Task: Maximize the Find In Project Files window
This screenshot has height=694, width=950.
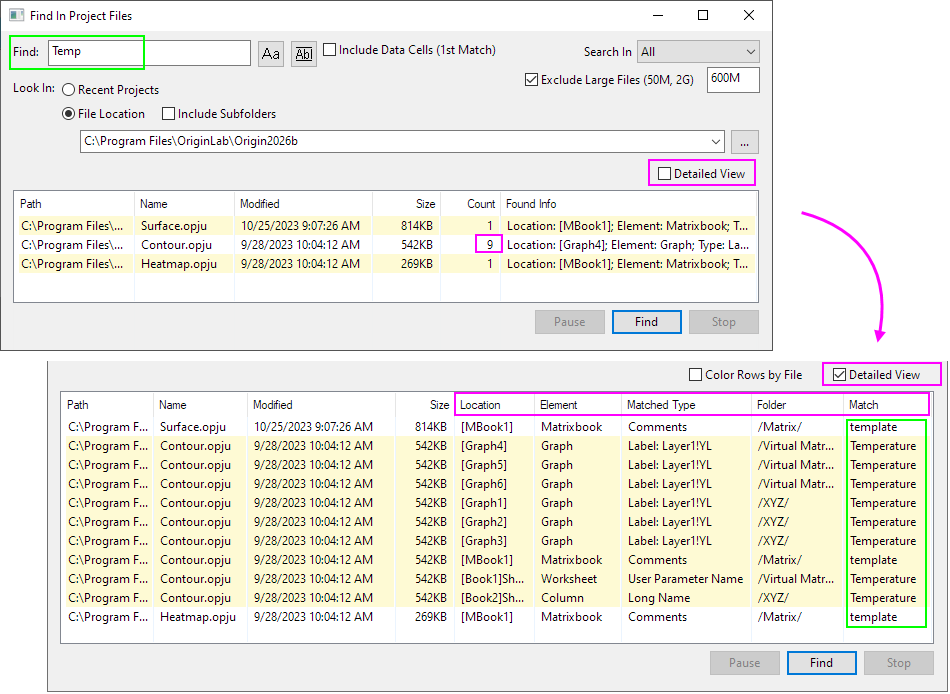Action: click(703, 15)
